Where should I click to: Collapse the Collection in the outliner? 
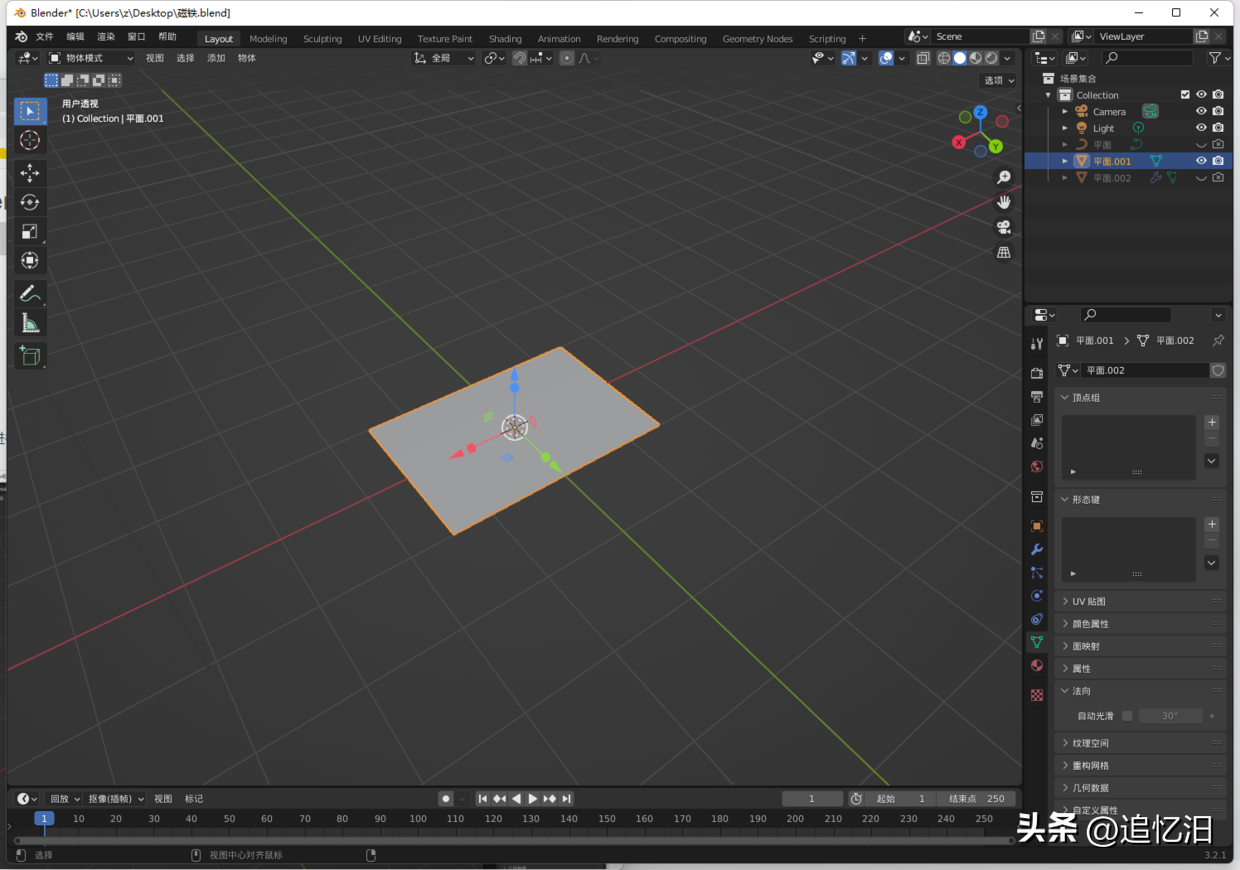coord(1048,94)
